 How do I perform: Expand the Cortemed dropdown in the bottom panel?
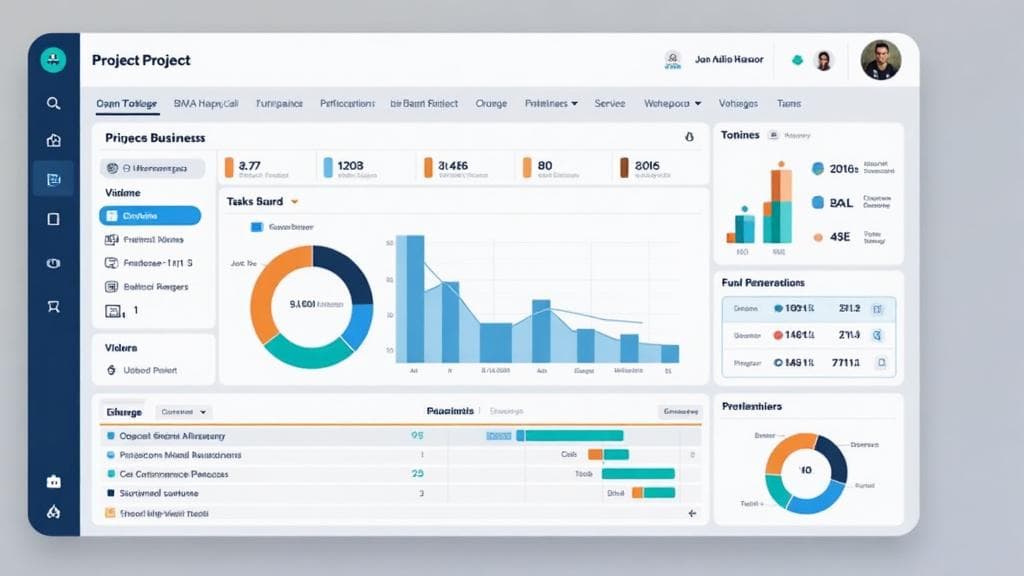pos(186,411)
